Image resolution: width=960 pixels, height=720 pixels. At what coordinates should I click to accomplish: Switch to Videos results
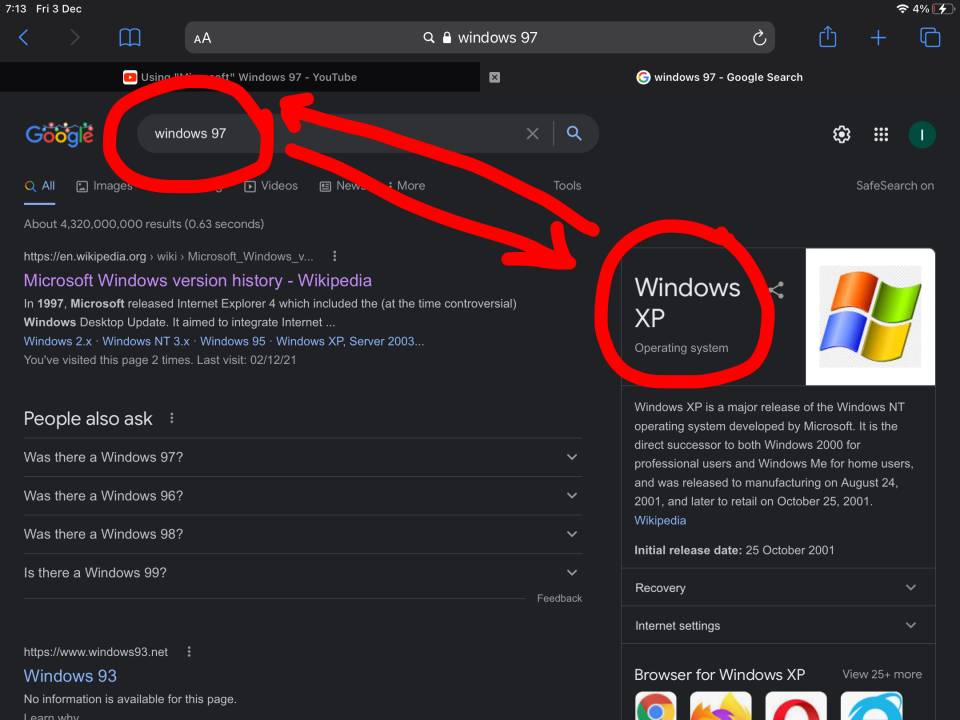click(x=271, y=186)
